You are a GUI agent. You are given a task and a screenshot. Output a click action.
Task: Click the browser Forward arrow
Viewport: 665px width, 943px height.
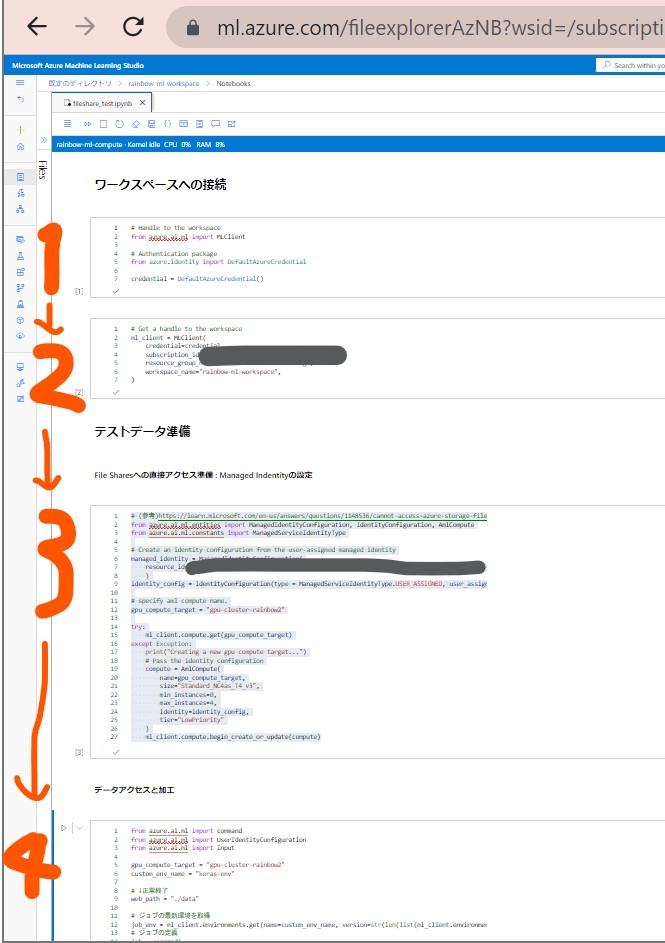(85, 26)
